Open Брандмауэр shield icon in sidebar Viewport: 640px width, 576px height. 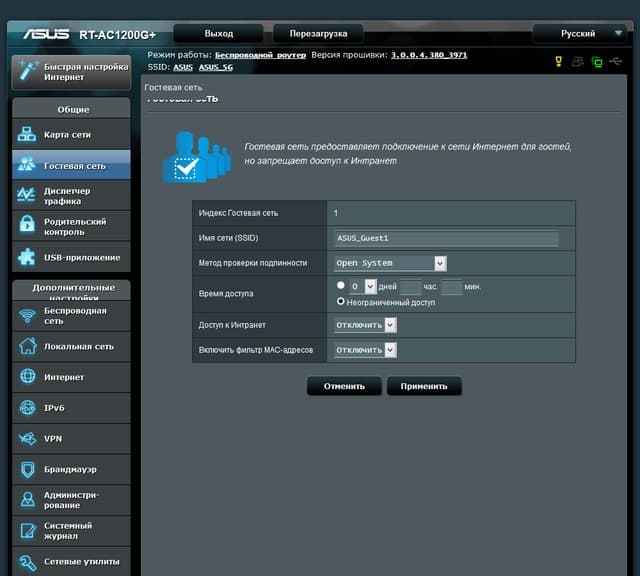point(27,469)
